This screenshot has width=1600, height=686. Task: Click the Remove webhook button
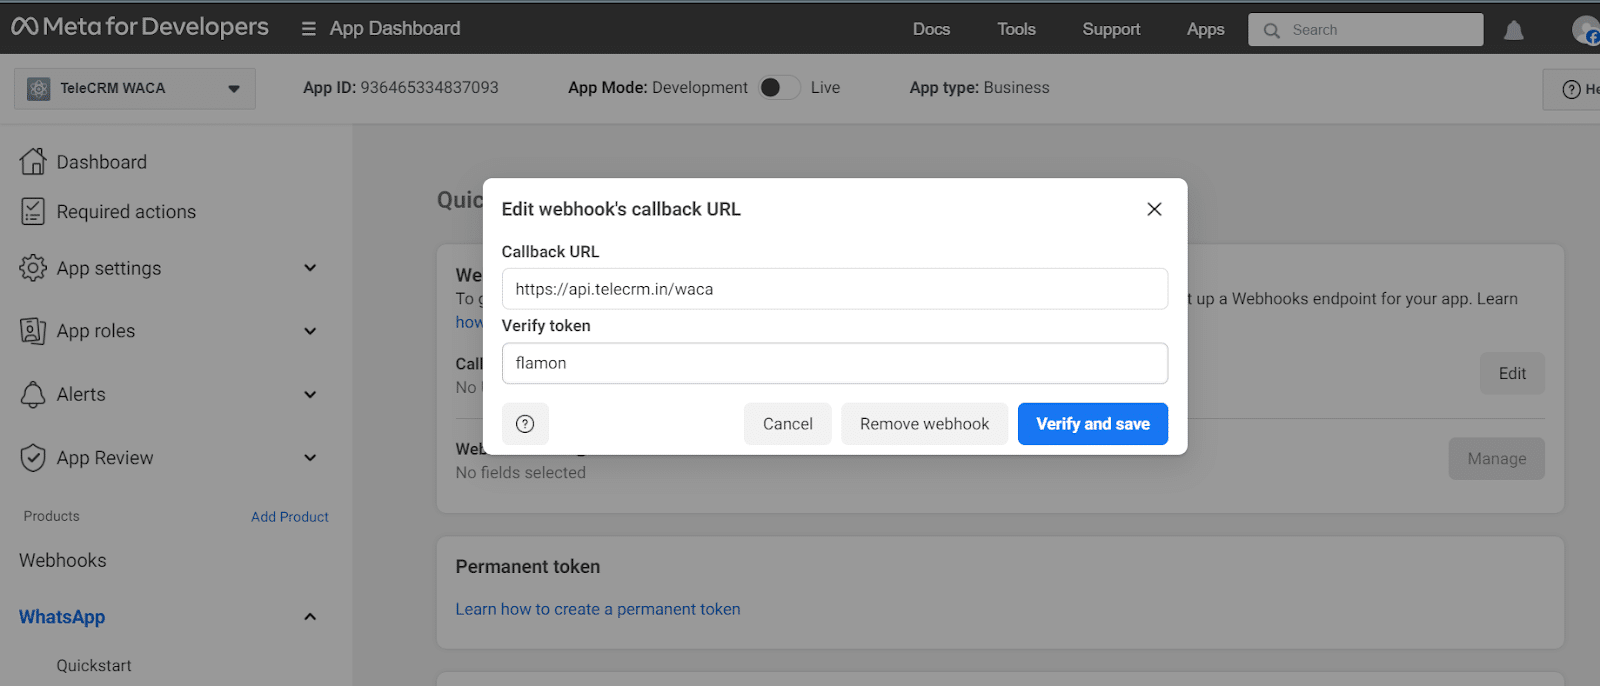pos(924,424)
